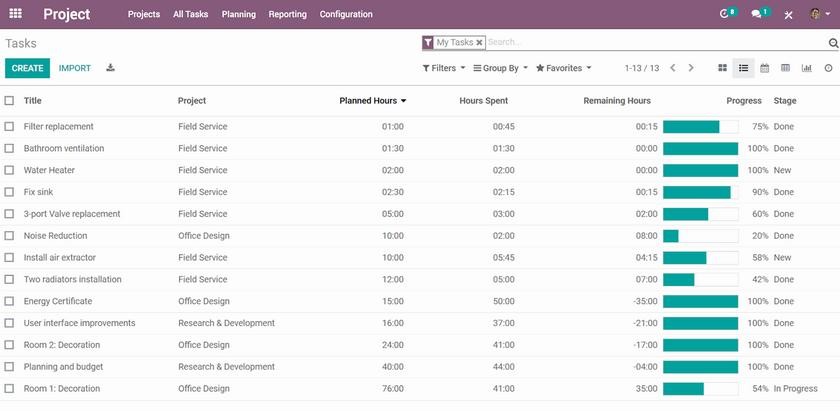The height and width of the screenshot is (411, 840).
Task: Click the Room 1: Decoration progress bar
Action: point(701,388)
